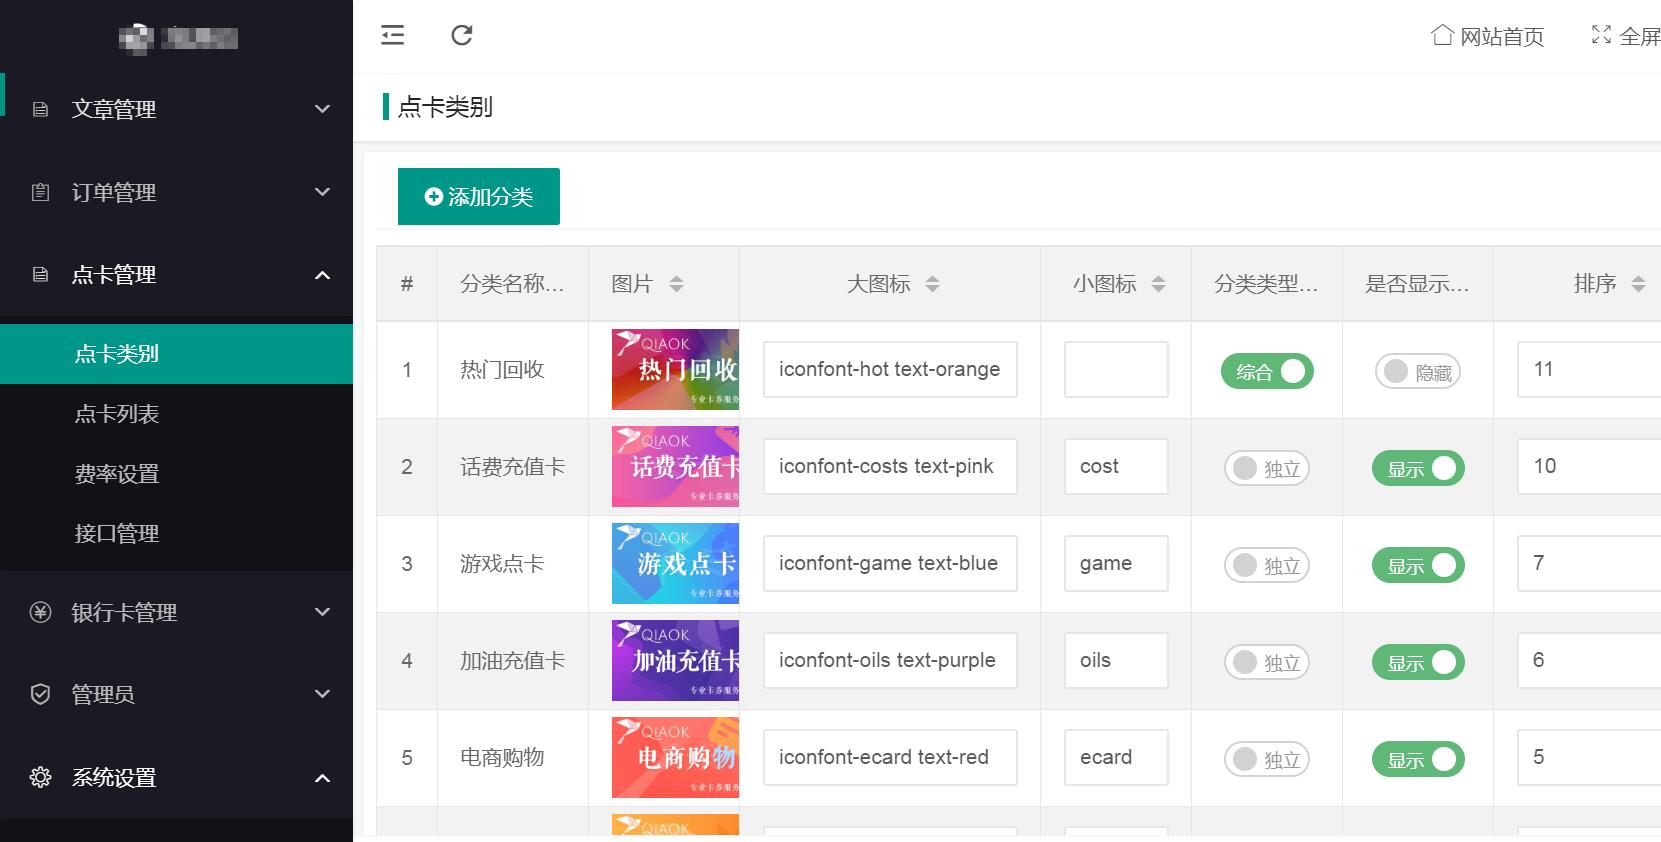Click the iconfont-oils text-purple input field
The height and width of the screenshot is (842, 1661).
[x=889, y=661]
